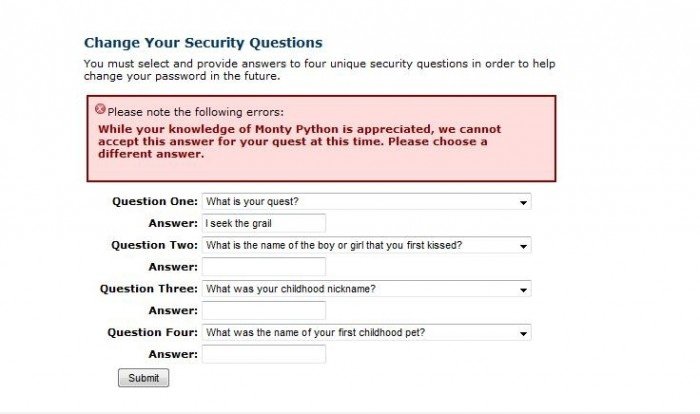Click the intro paragraph about four unique questions
The width and height of the screenshot is (700, 414).
[320, 70]
